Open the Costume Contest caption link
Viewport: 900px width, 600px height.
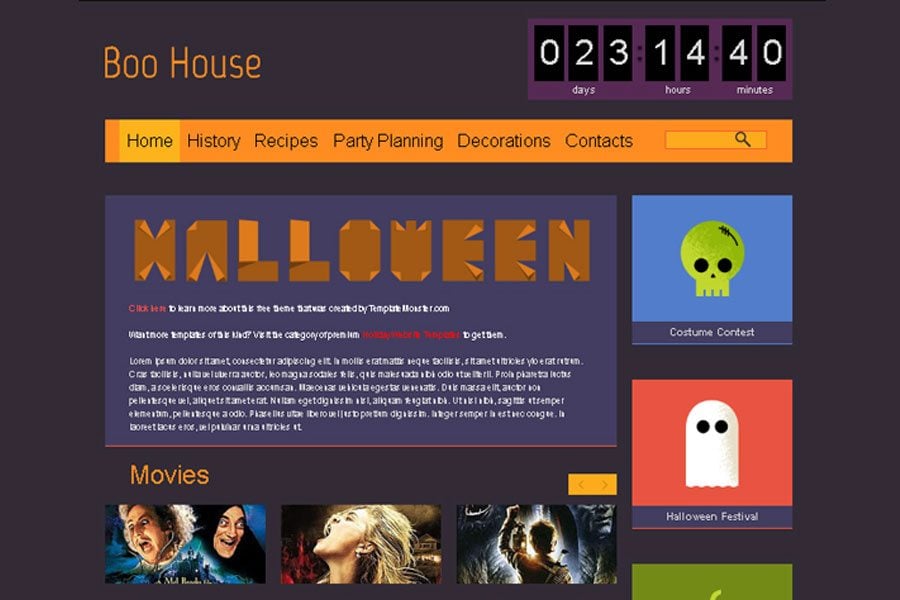pos(712,332)
